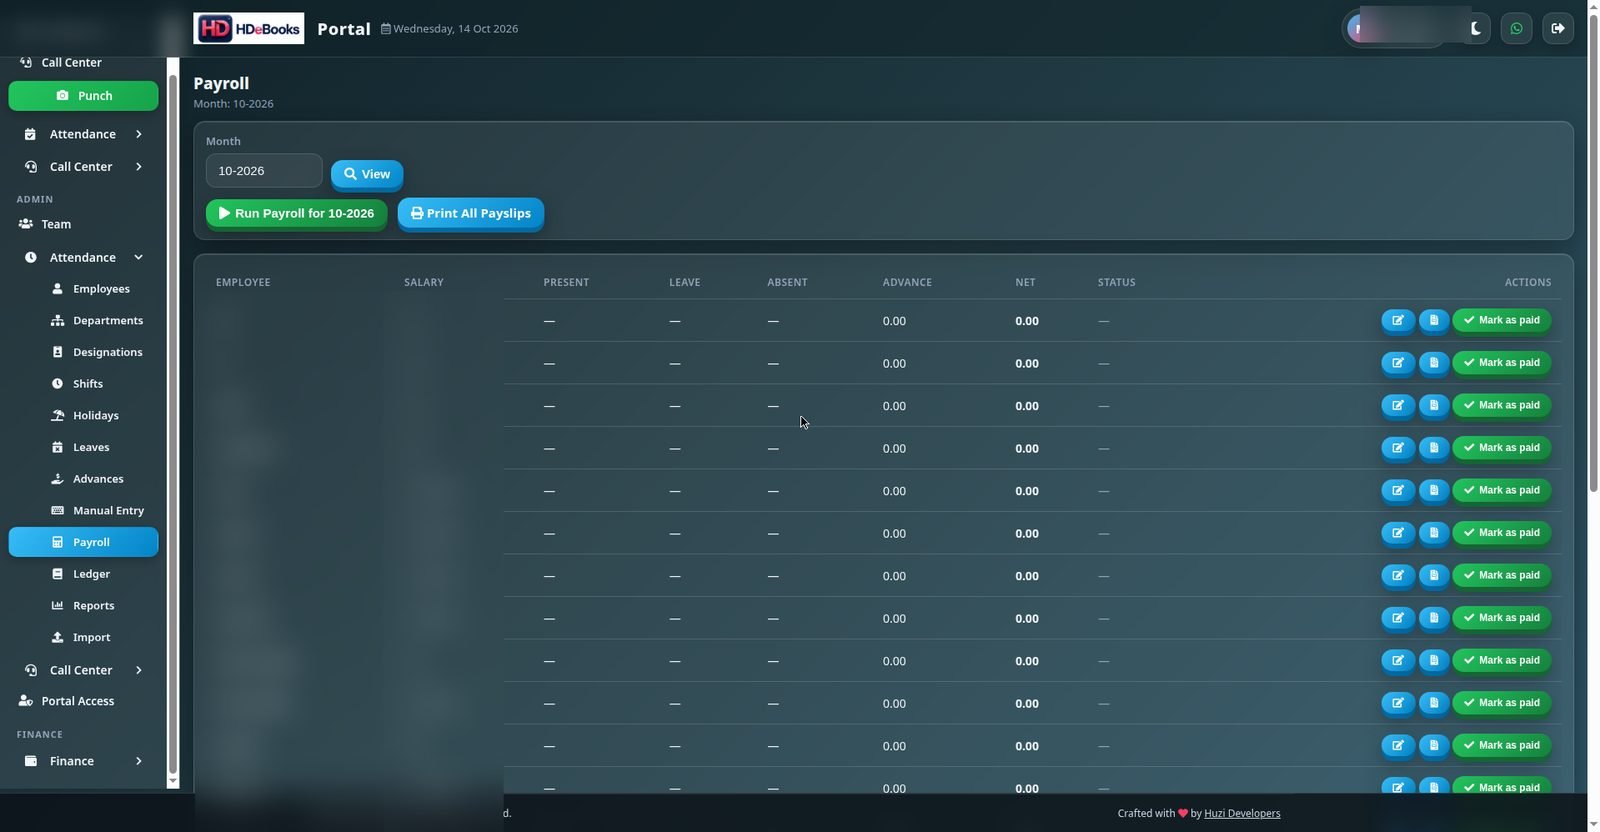Screen dimensions: 1600x832
Task: Click the ABSENT column header
Action: pos(787,283)
